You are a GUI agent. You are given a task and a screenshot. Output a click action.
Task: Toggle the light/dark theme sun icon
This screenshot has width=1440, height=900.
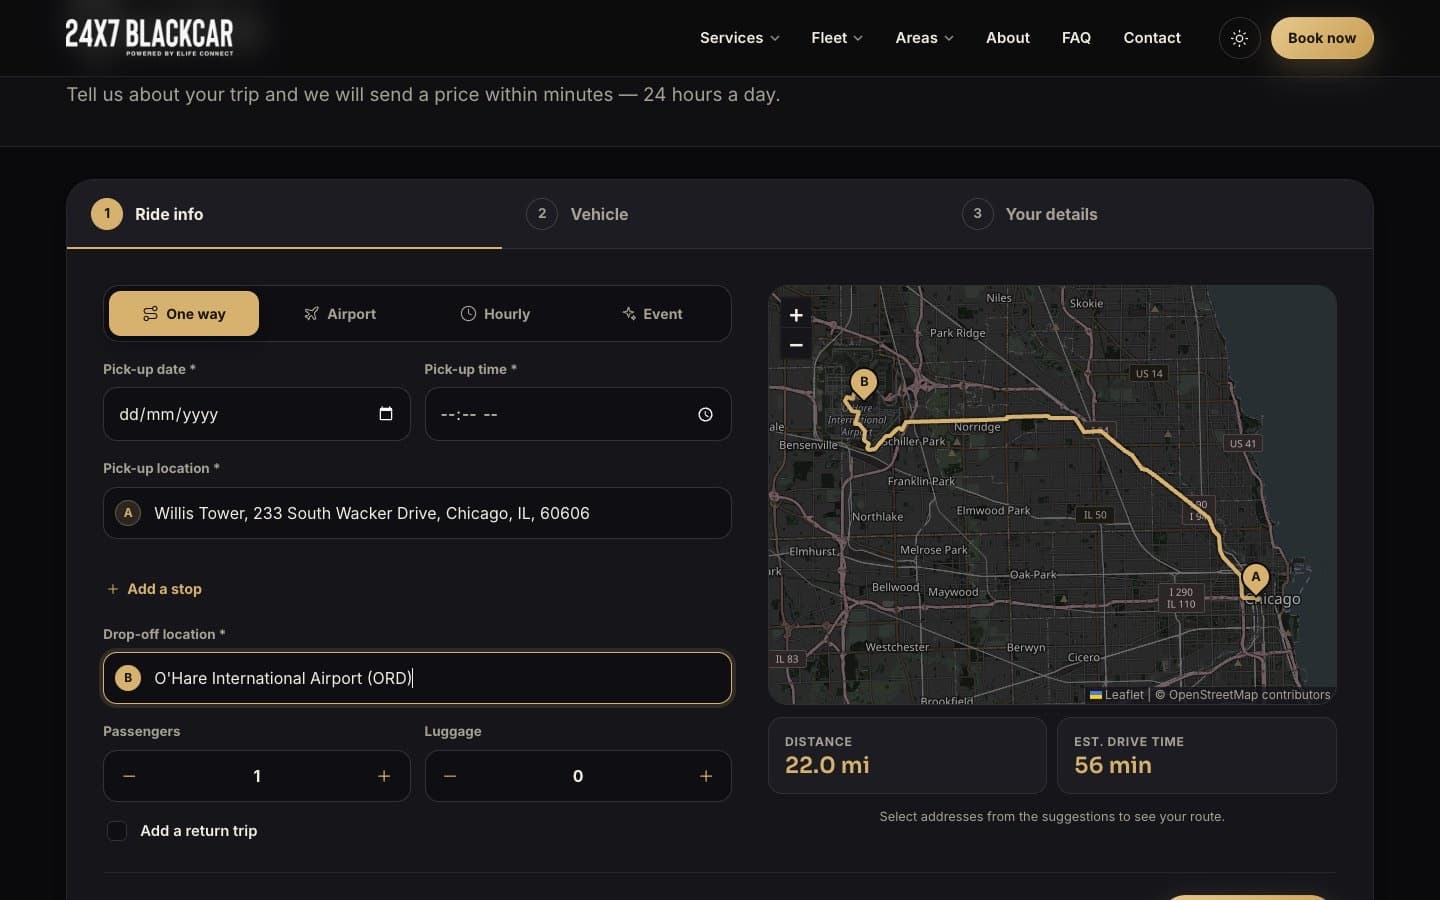pyautogui.click(x=1239, y=38)
